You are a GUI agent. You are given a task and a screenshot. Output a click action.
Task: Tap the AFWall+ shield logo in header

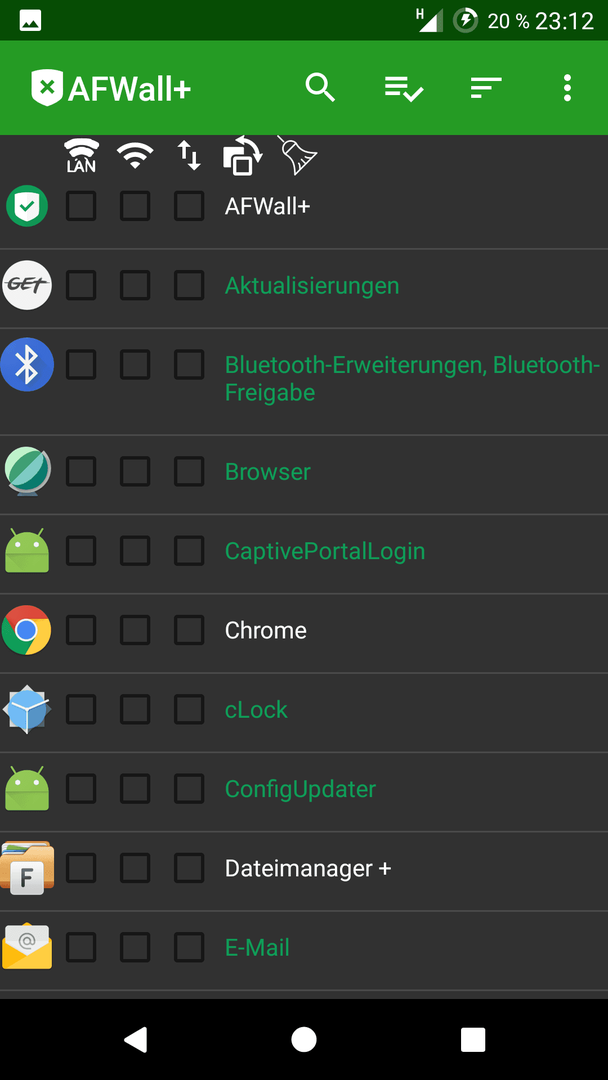[47, 88]
